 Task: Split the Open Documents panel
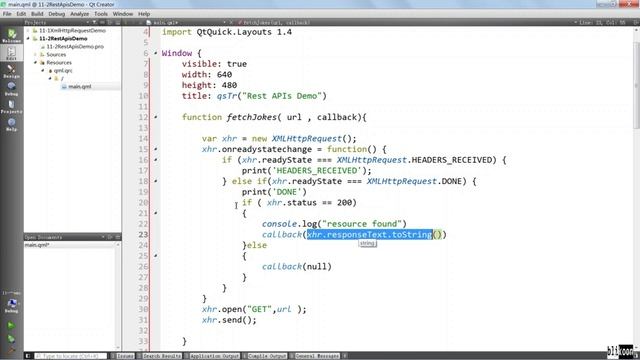click(x=110, y=237)
